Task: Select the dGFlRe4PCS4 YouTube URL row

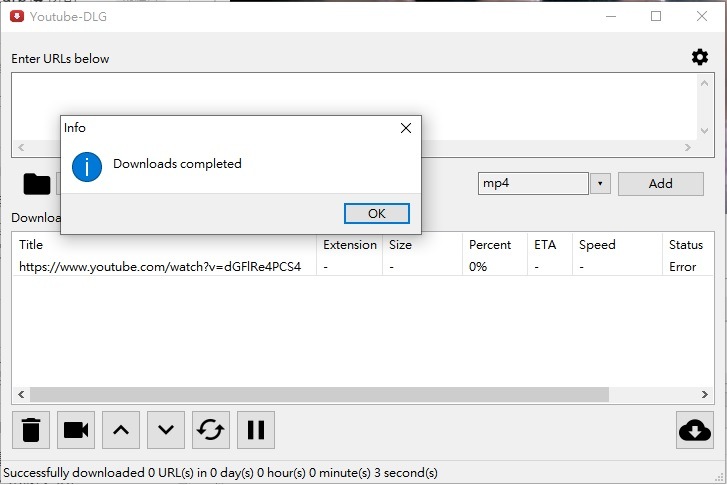Action: 363,267
